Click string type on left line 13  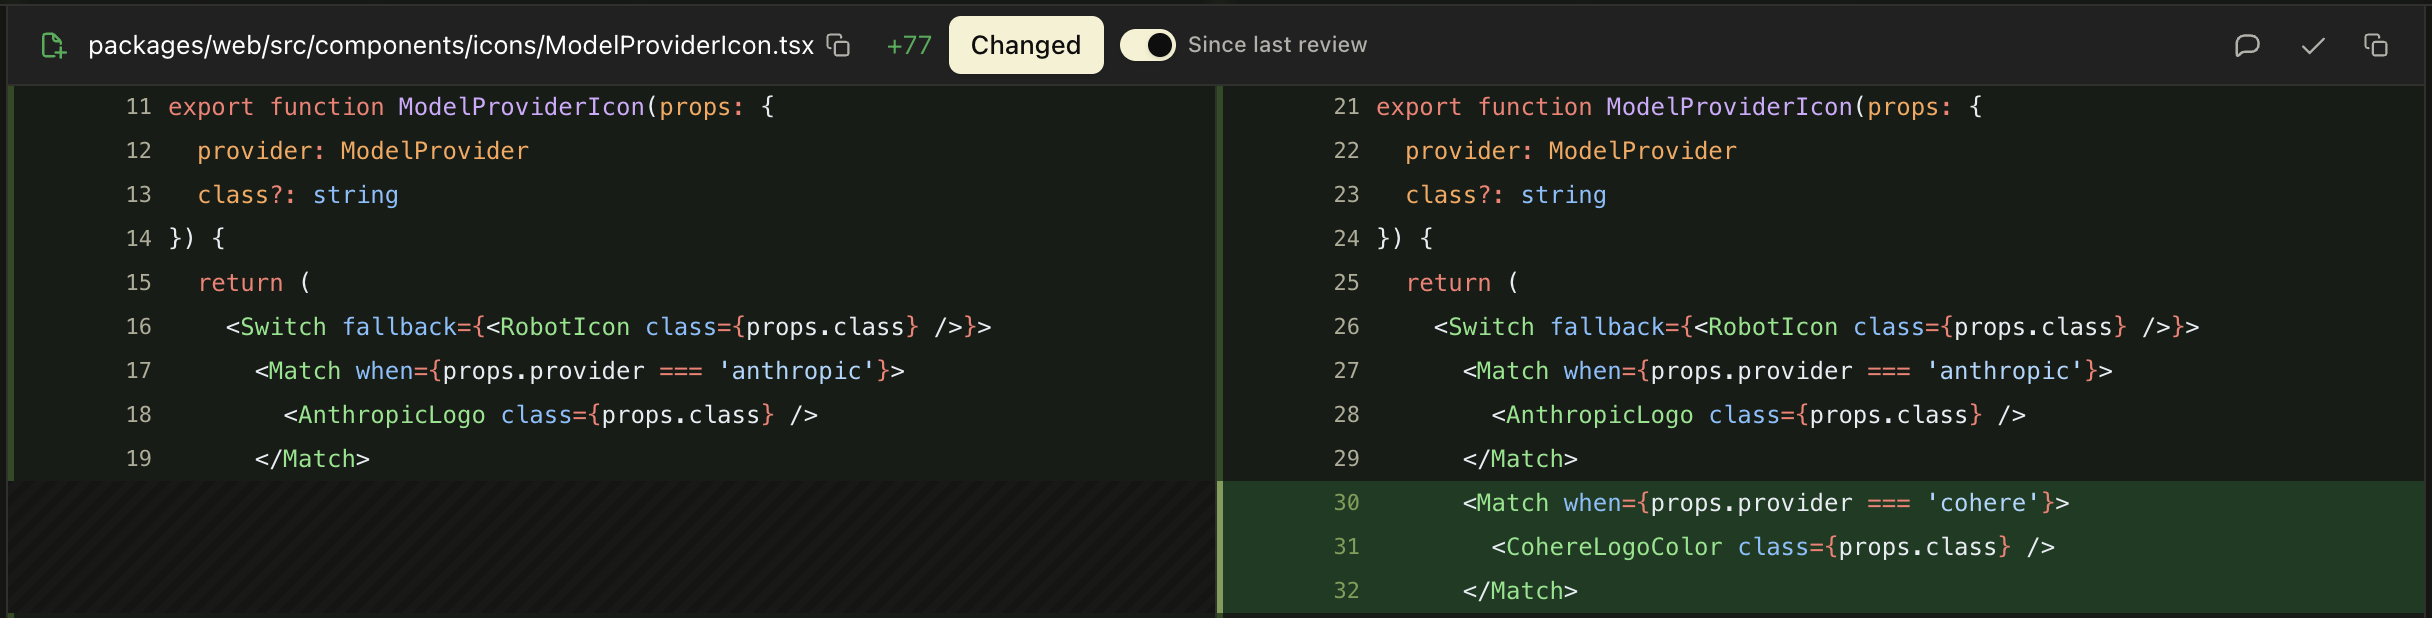[x=356, y=195]
